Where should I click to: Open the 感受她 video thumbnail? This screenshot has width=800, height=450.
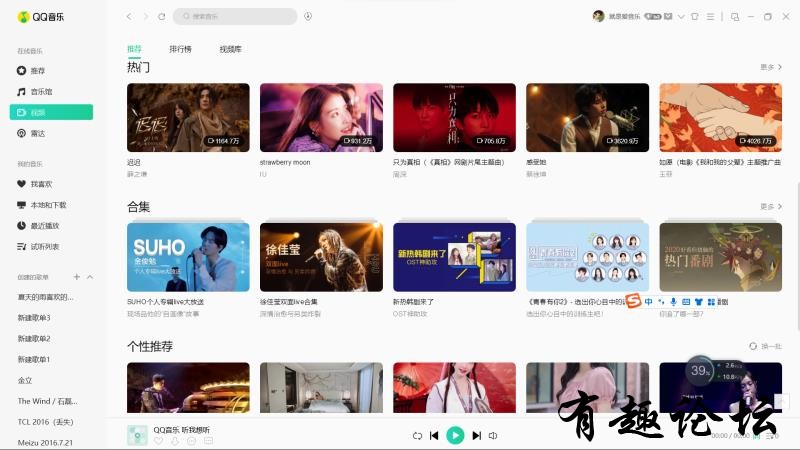coord(588,117)
